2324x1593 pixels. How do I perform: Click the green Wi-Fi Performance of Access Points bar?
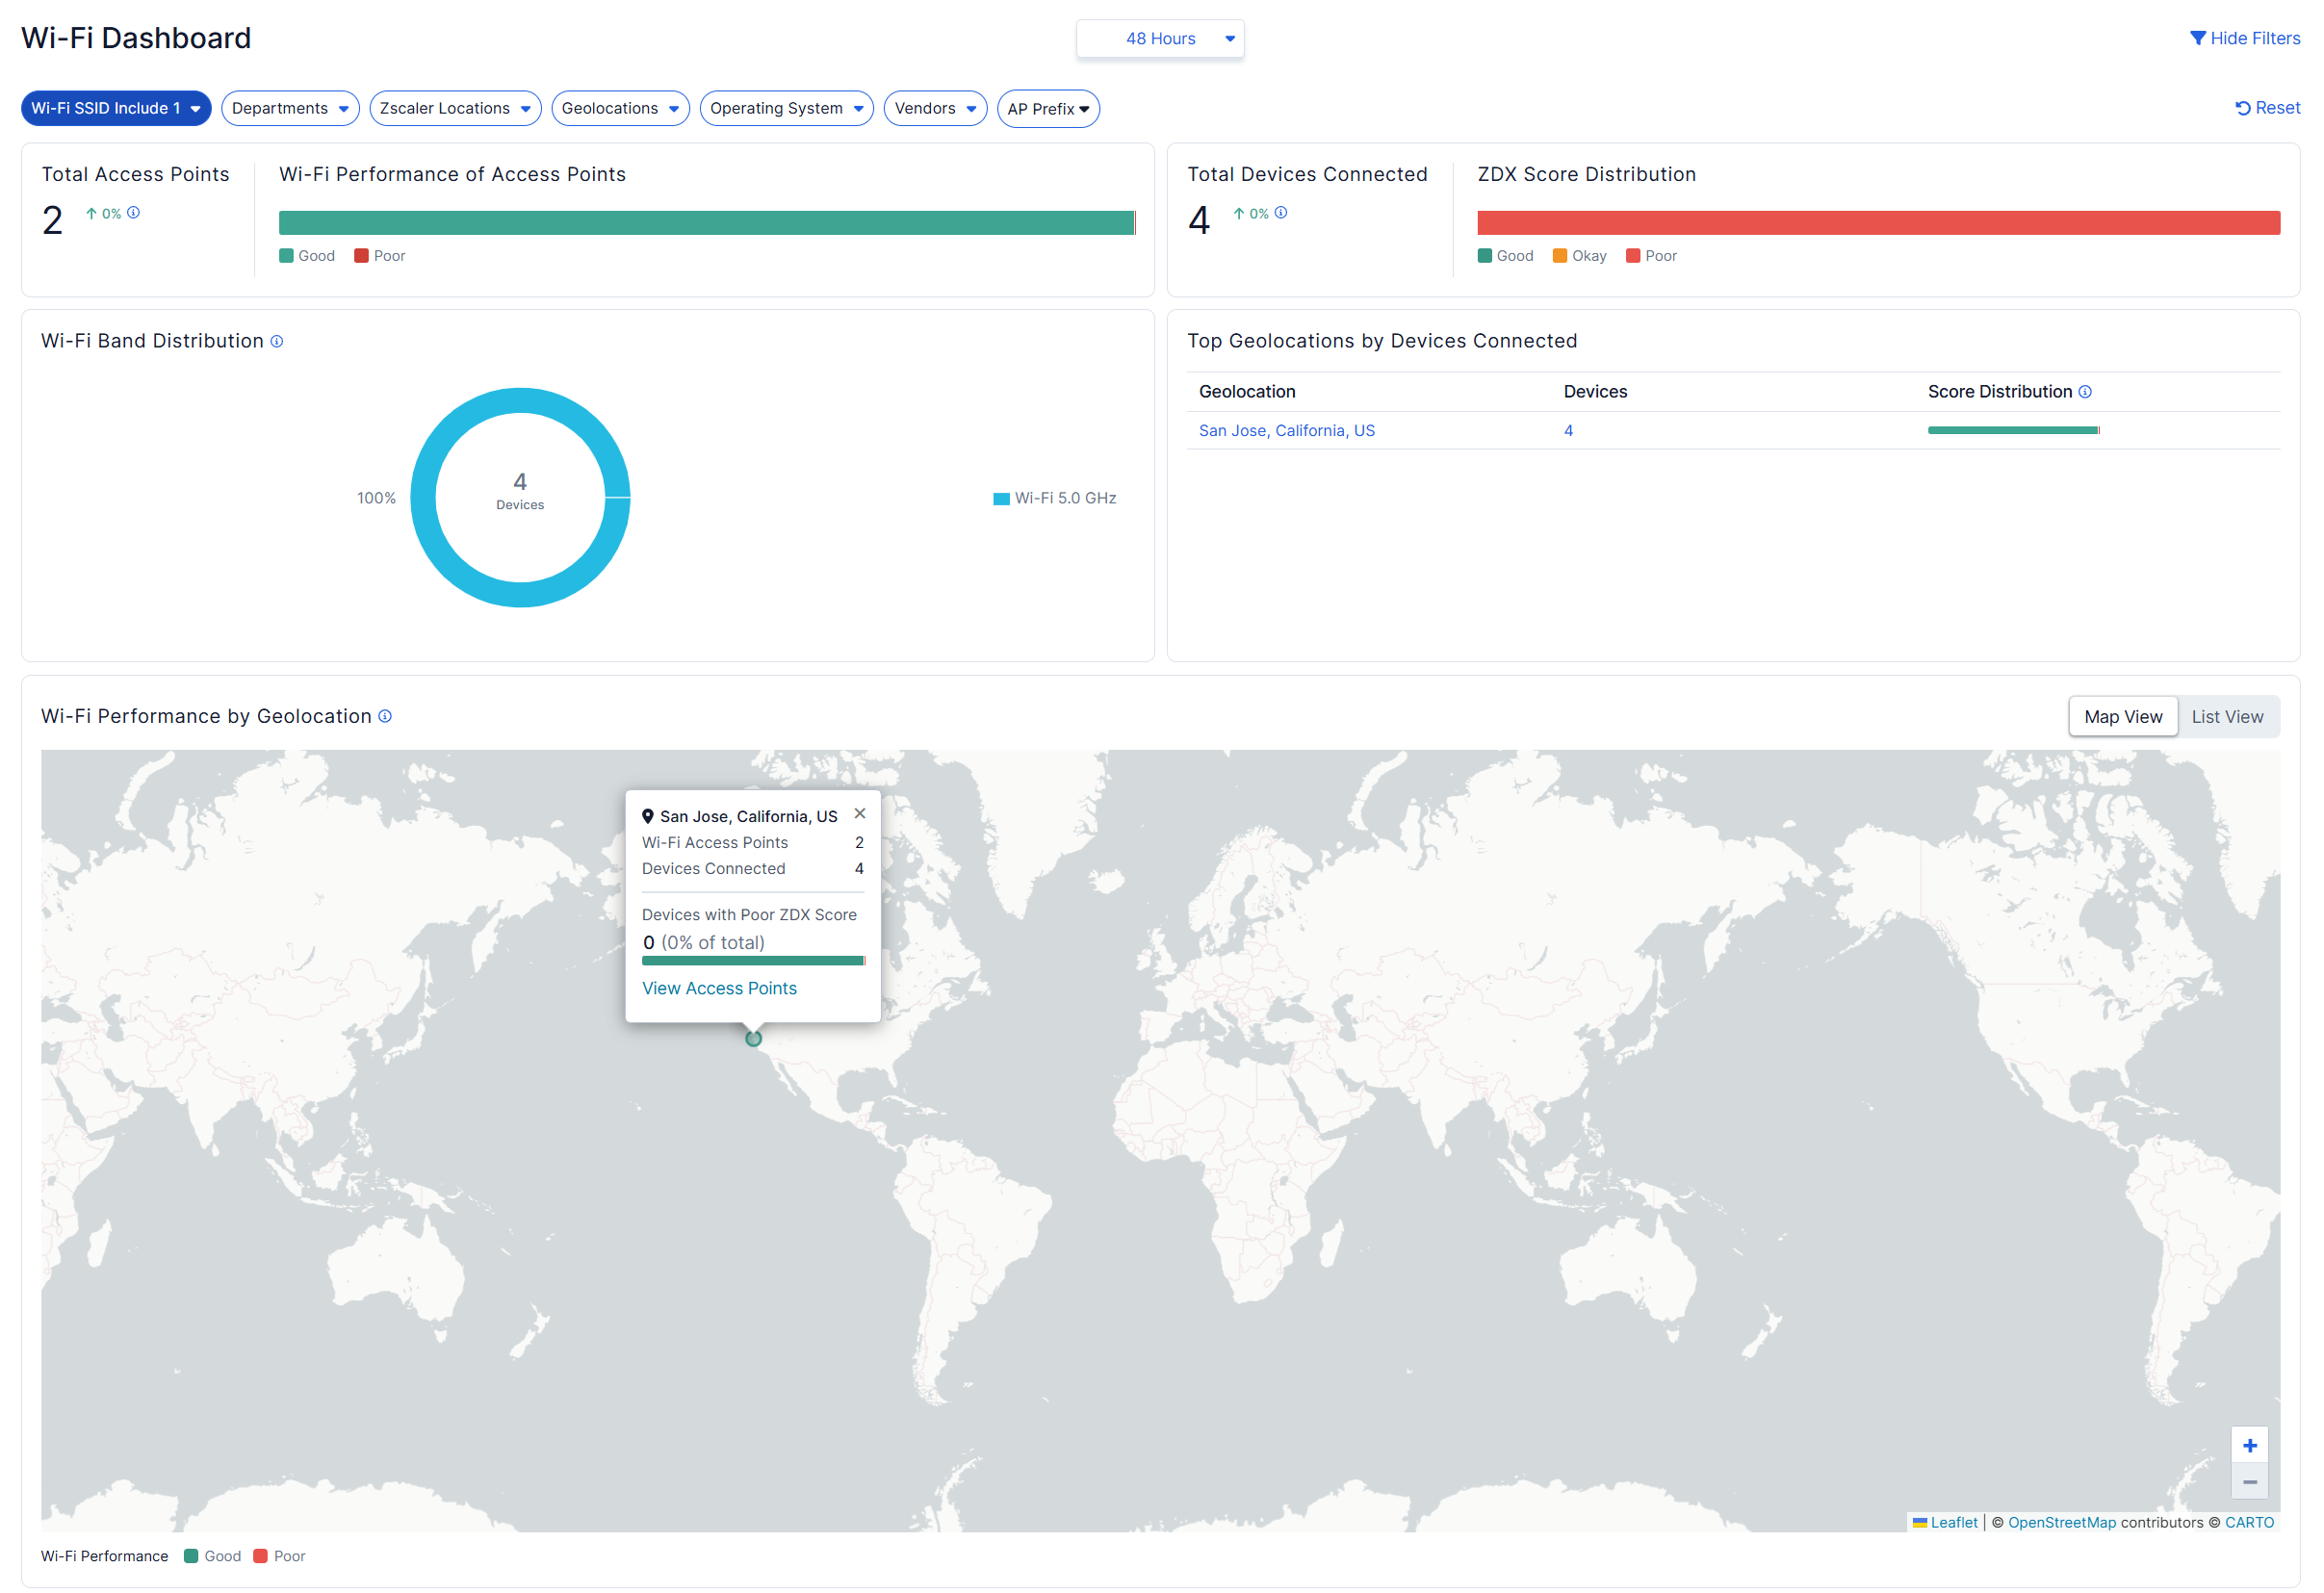tap(707, 223)
